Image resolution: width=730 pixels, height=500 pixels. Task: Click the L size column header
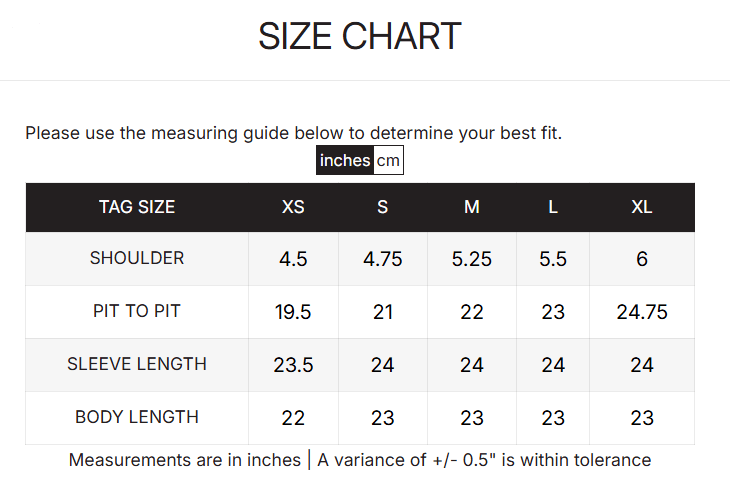pos(553,207)
